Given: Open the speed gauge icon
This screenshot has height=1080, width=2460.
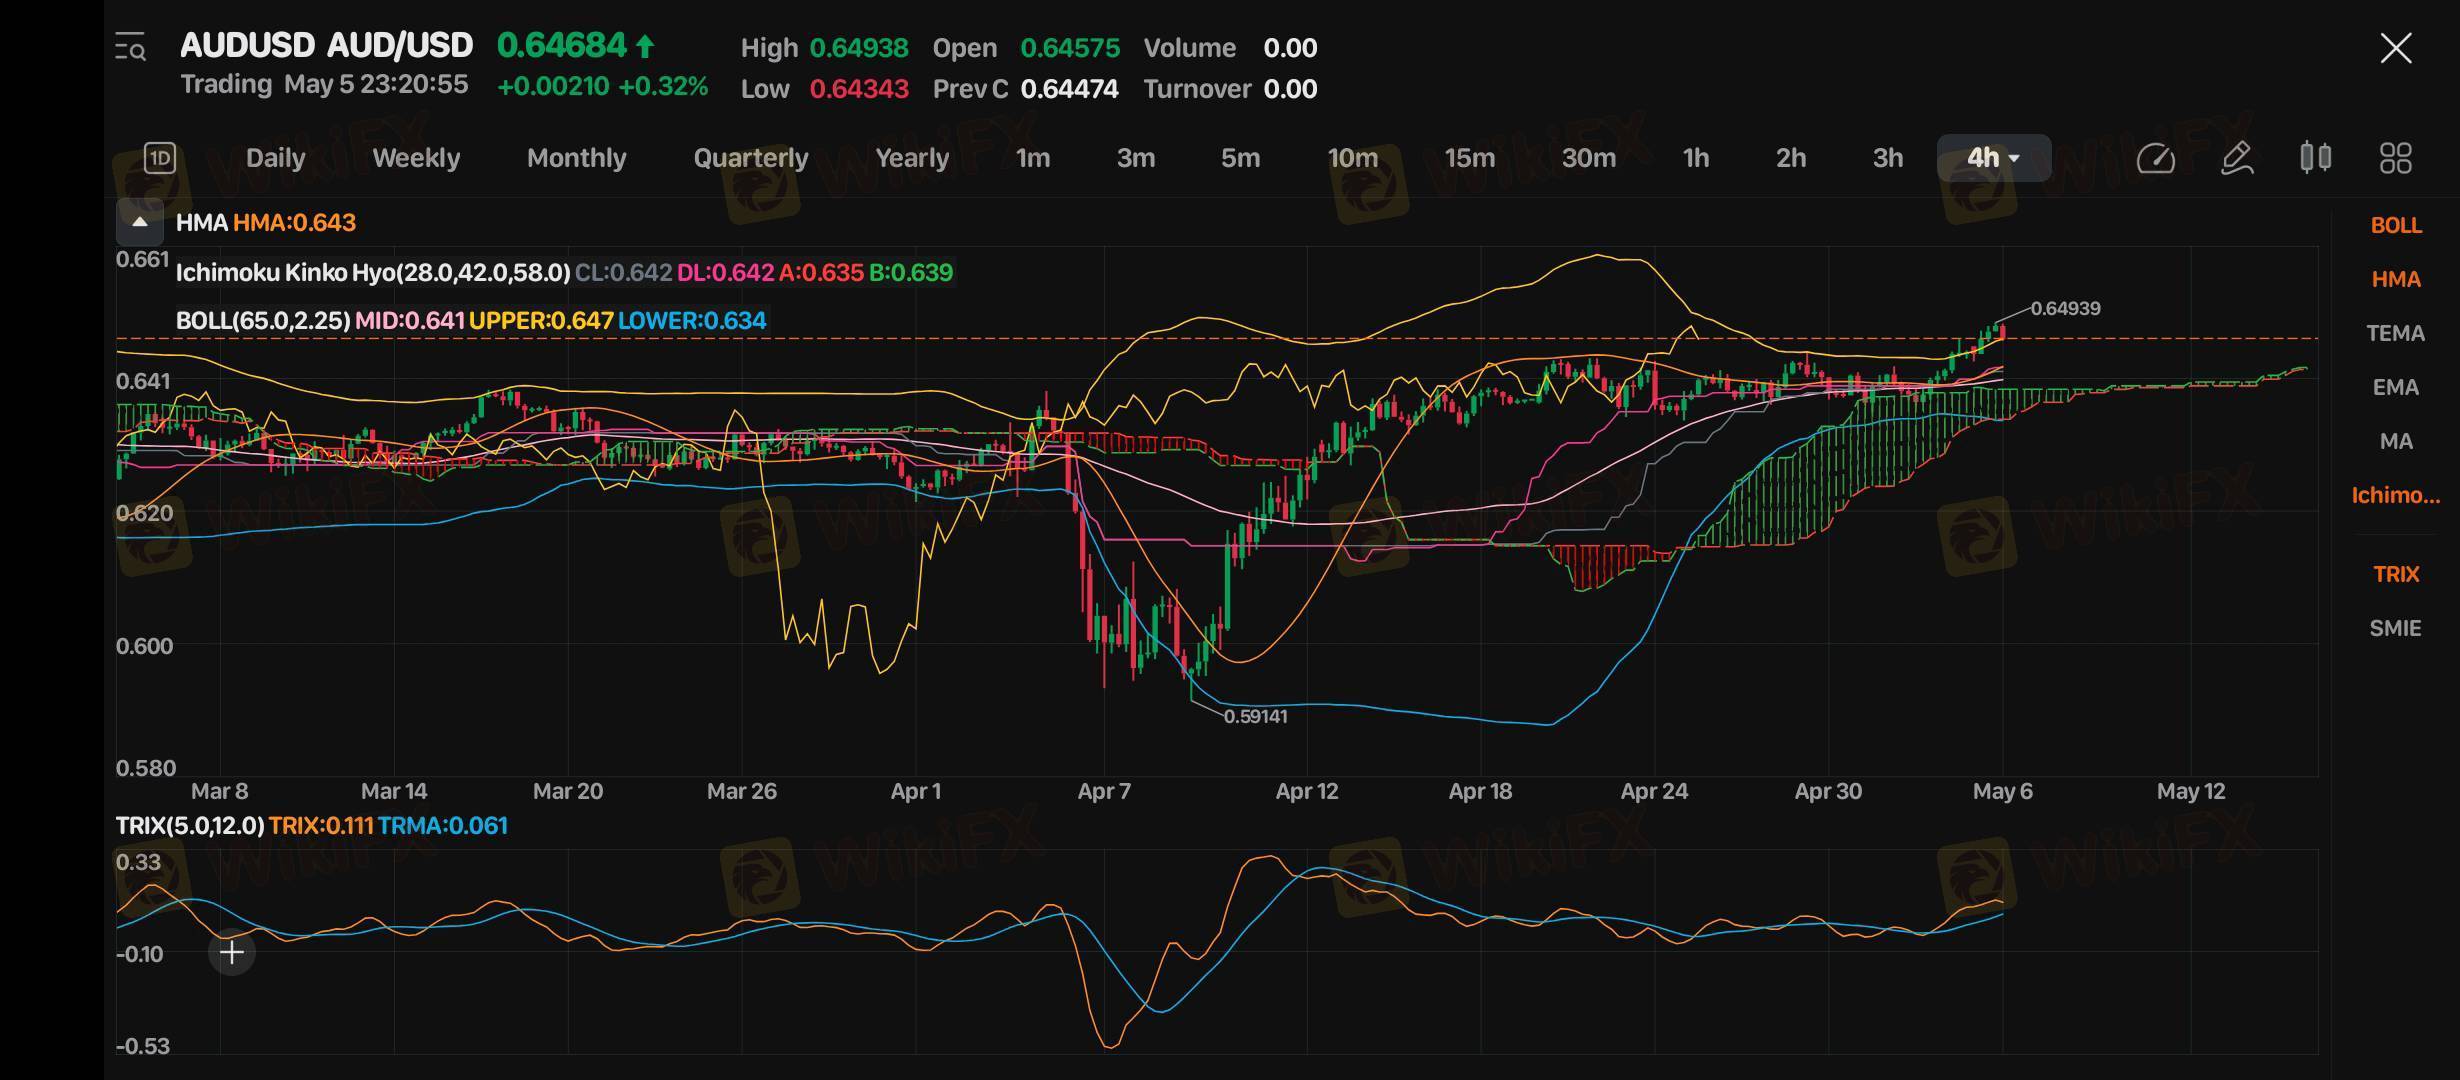Looking at the screenshot, I should pos(2155,158).
